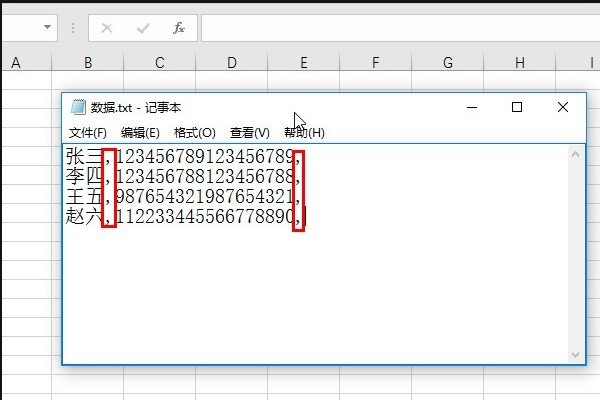Select column D header in Excel
The height and width of the screenshot is (400, 600).
point(232,62)
